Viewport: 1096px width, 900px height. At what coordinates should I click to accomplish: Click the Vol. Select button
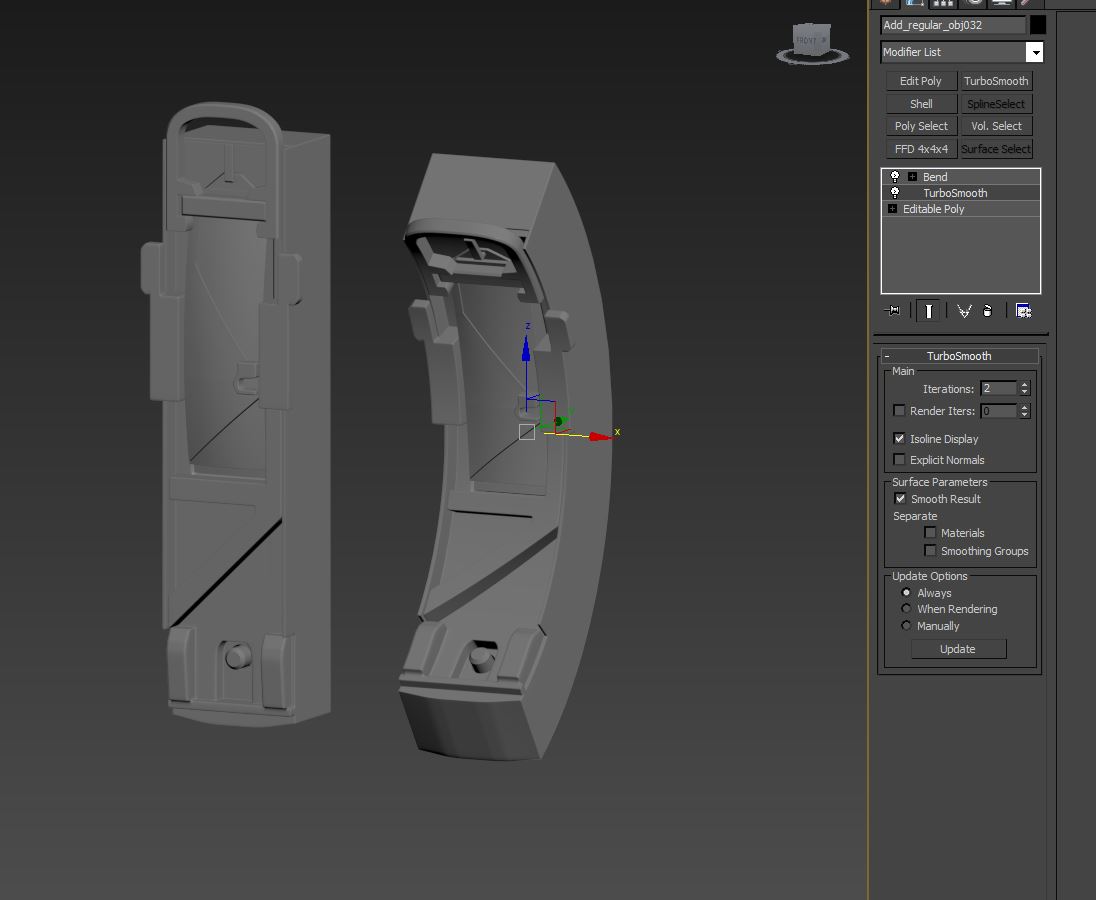pyautogui.click(x=996, y=126)
